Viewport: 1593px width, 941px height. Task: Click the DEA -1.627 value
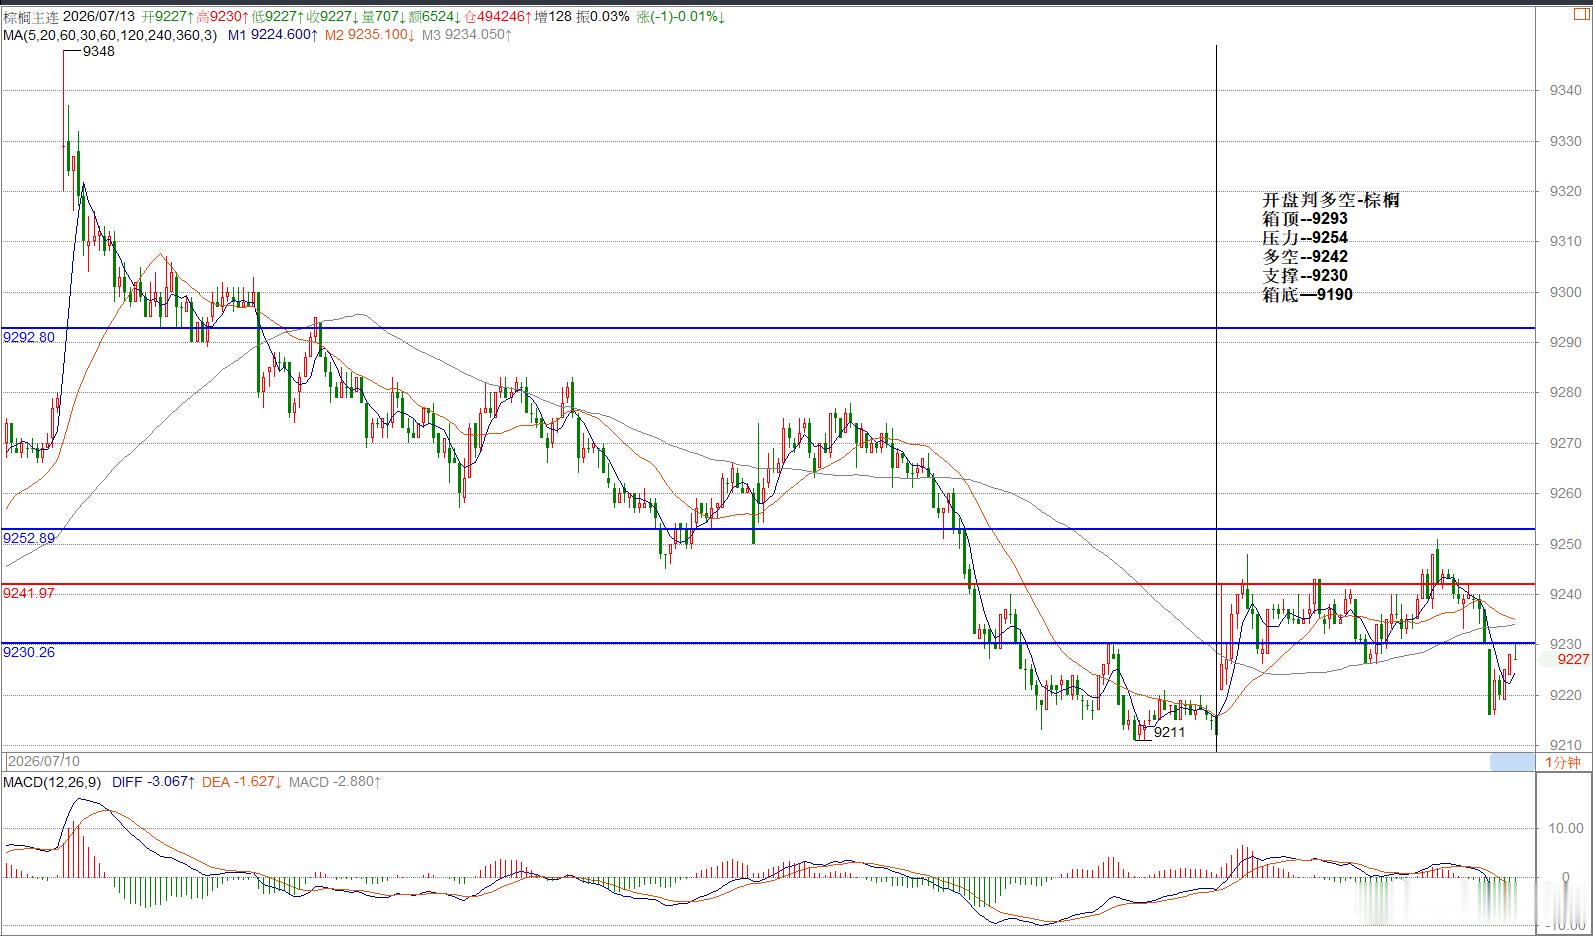pyautogui.click(x=242, y=782)
